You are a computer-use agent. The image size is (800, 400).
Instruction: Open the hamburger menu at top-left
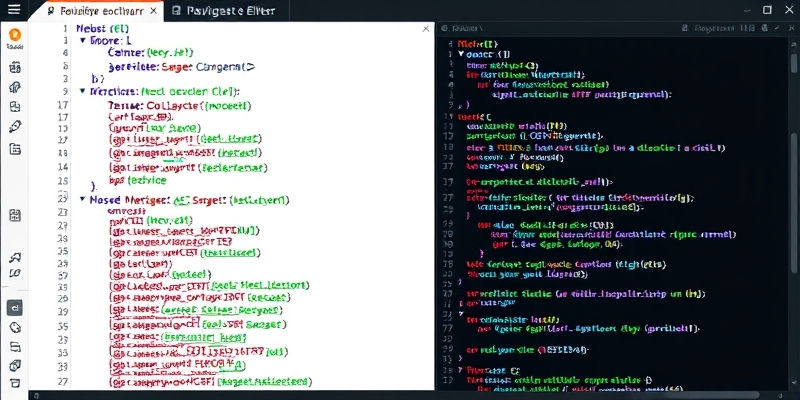tap(14, 10)
